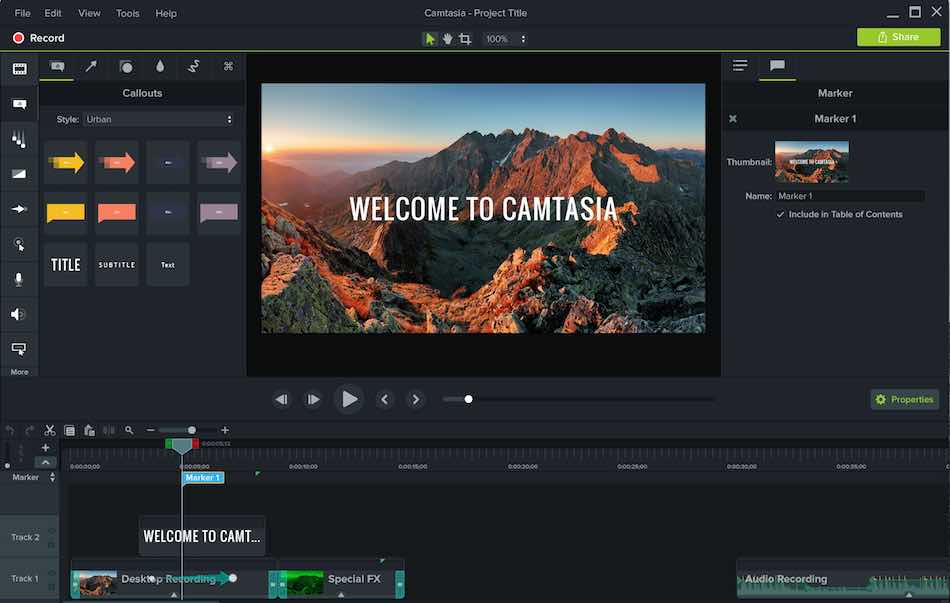This screenshot has width=950, height=603.
Task: Click the green Share button
Action: pos(899,37)
